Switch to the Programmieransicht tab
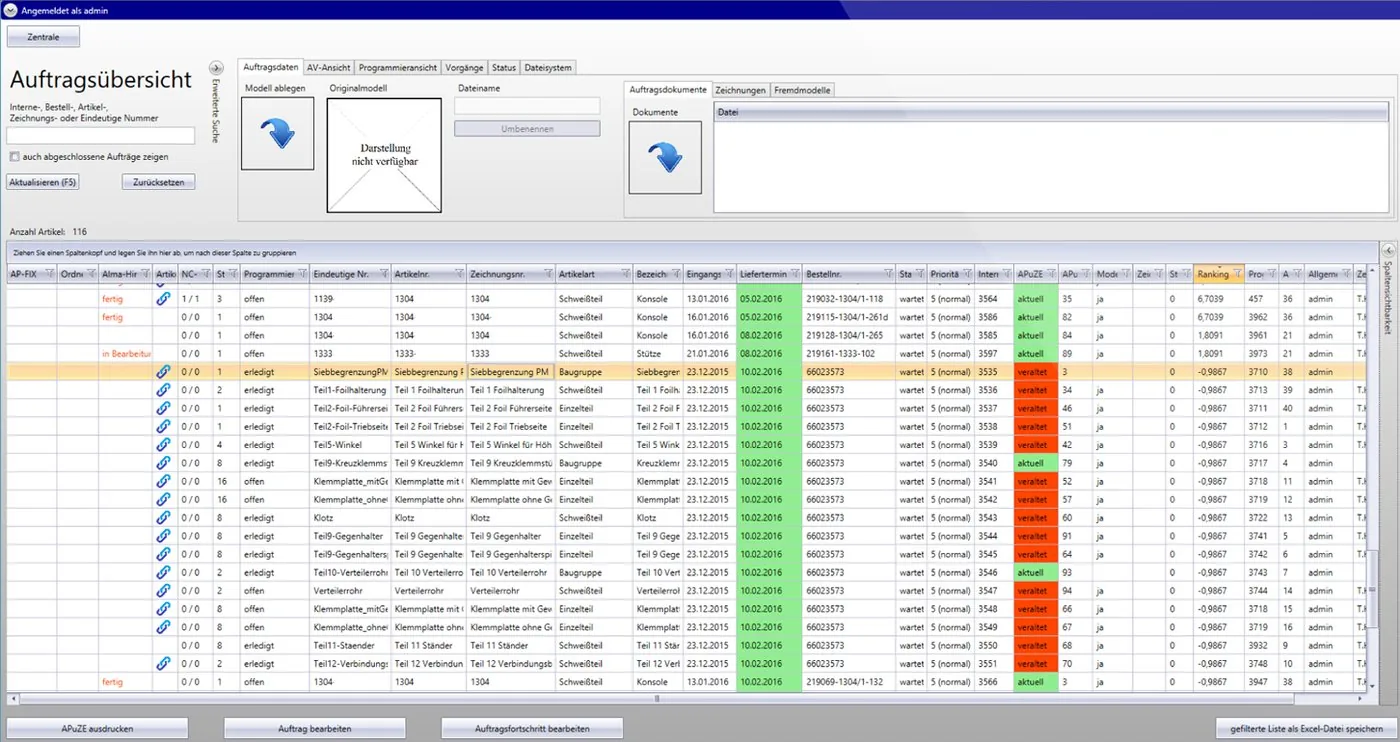The image size is (1400, 742). point(398,68)
